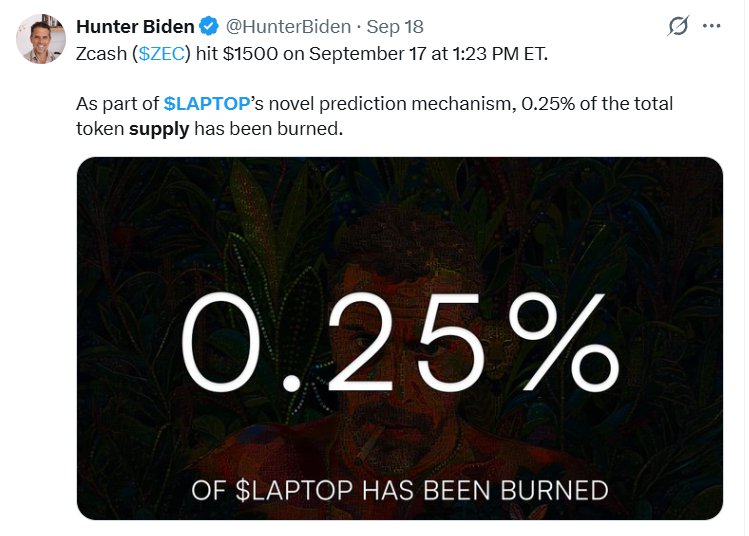The height and width of the screenshot is (536, 749).
Task: Open Hunter Biden's profile avatar
Action: tap(41, 39)
